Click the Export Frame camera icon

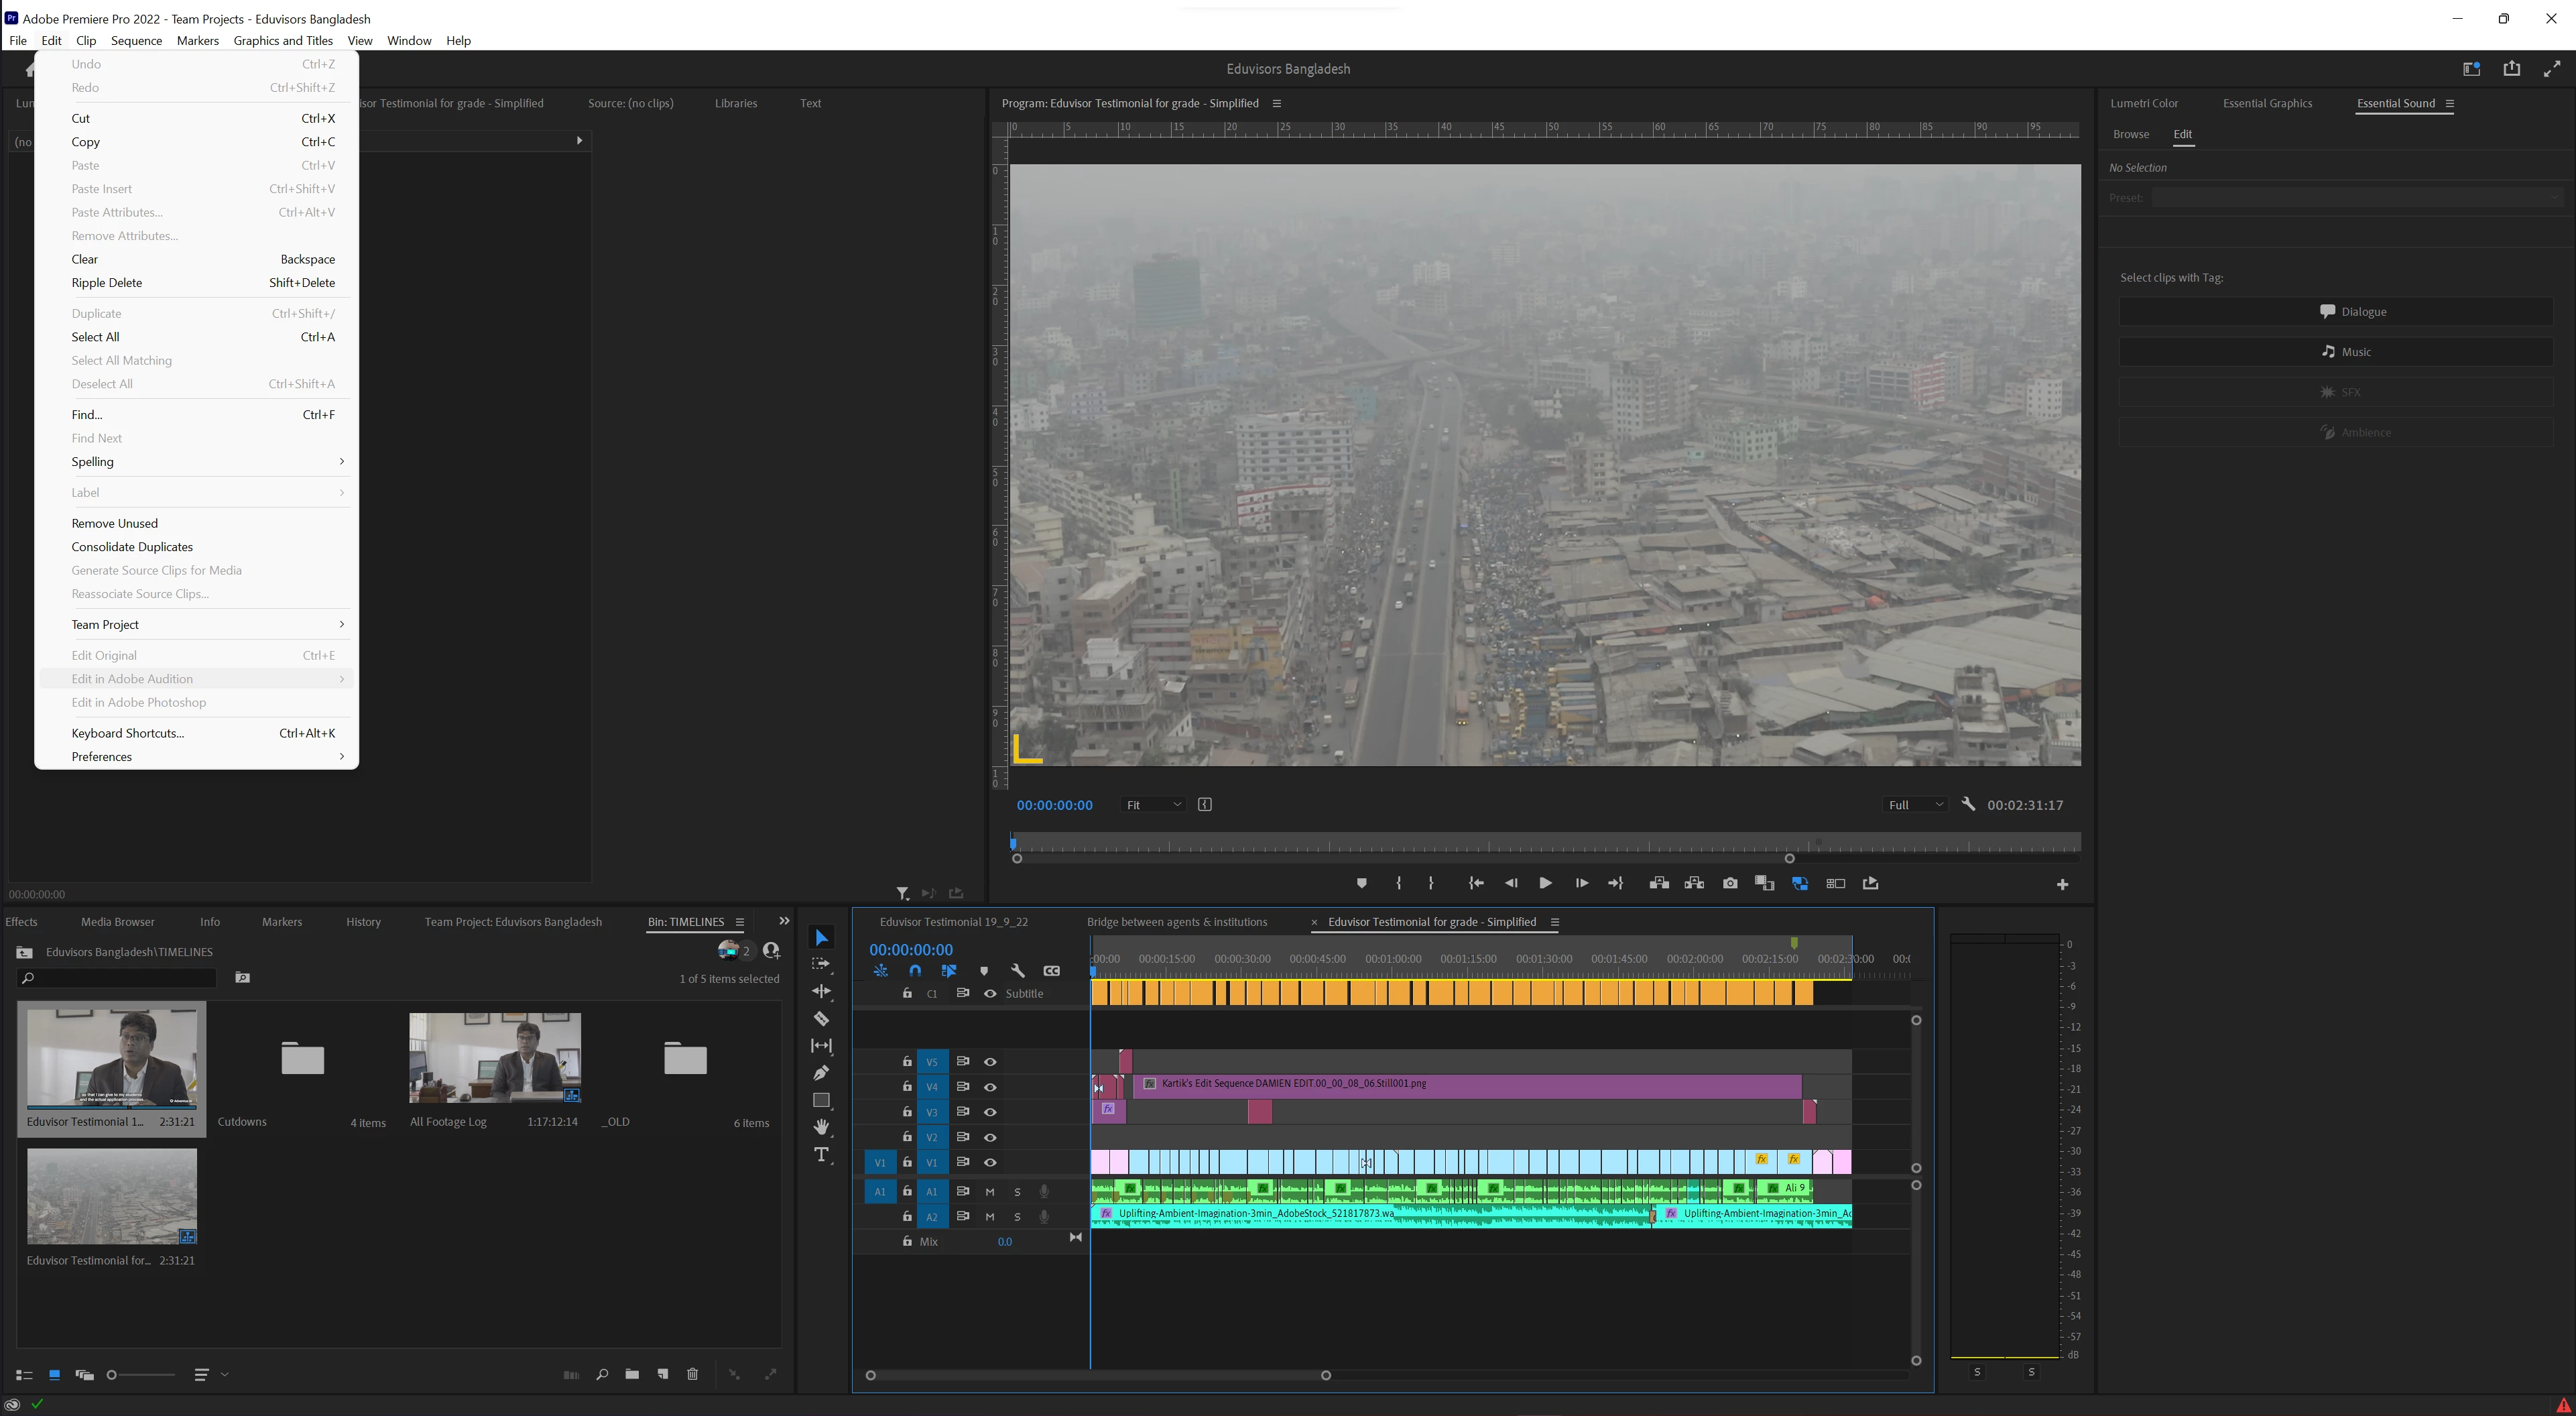pos(1730,883)
